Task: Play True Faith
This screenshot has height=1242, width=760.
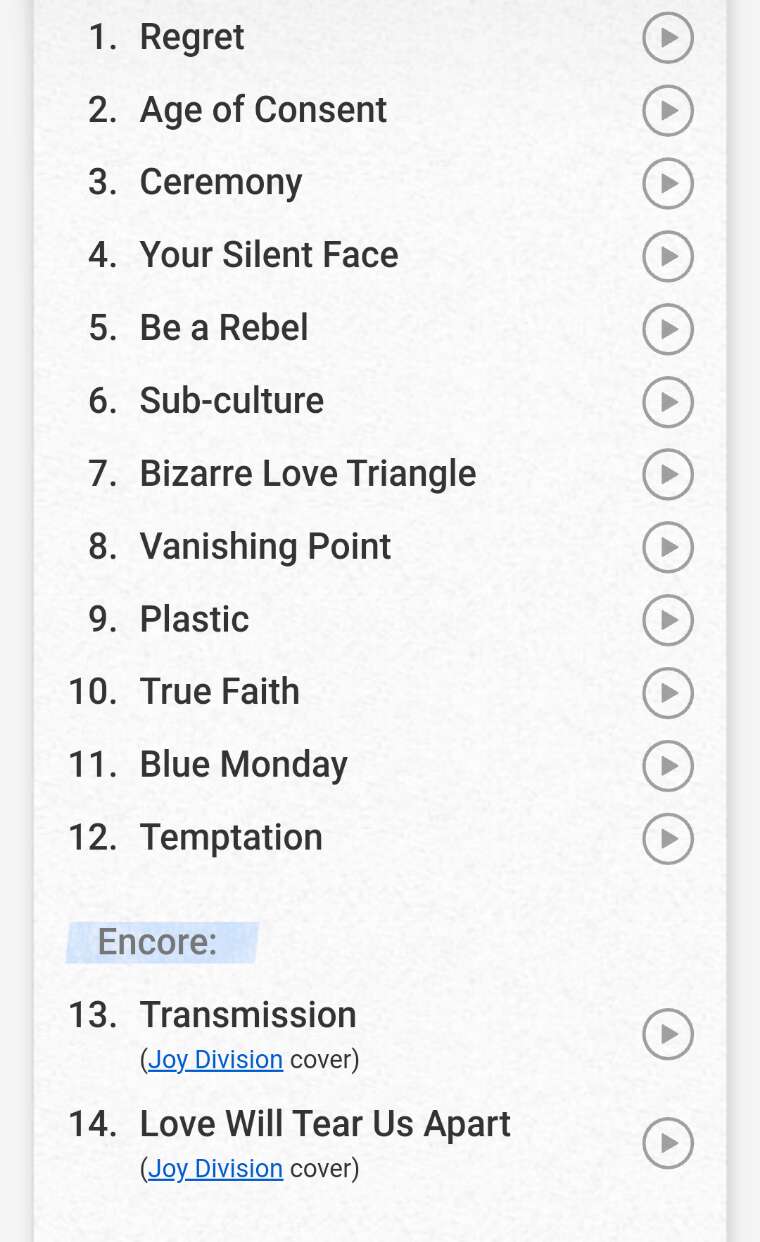Action: 667,692
